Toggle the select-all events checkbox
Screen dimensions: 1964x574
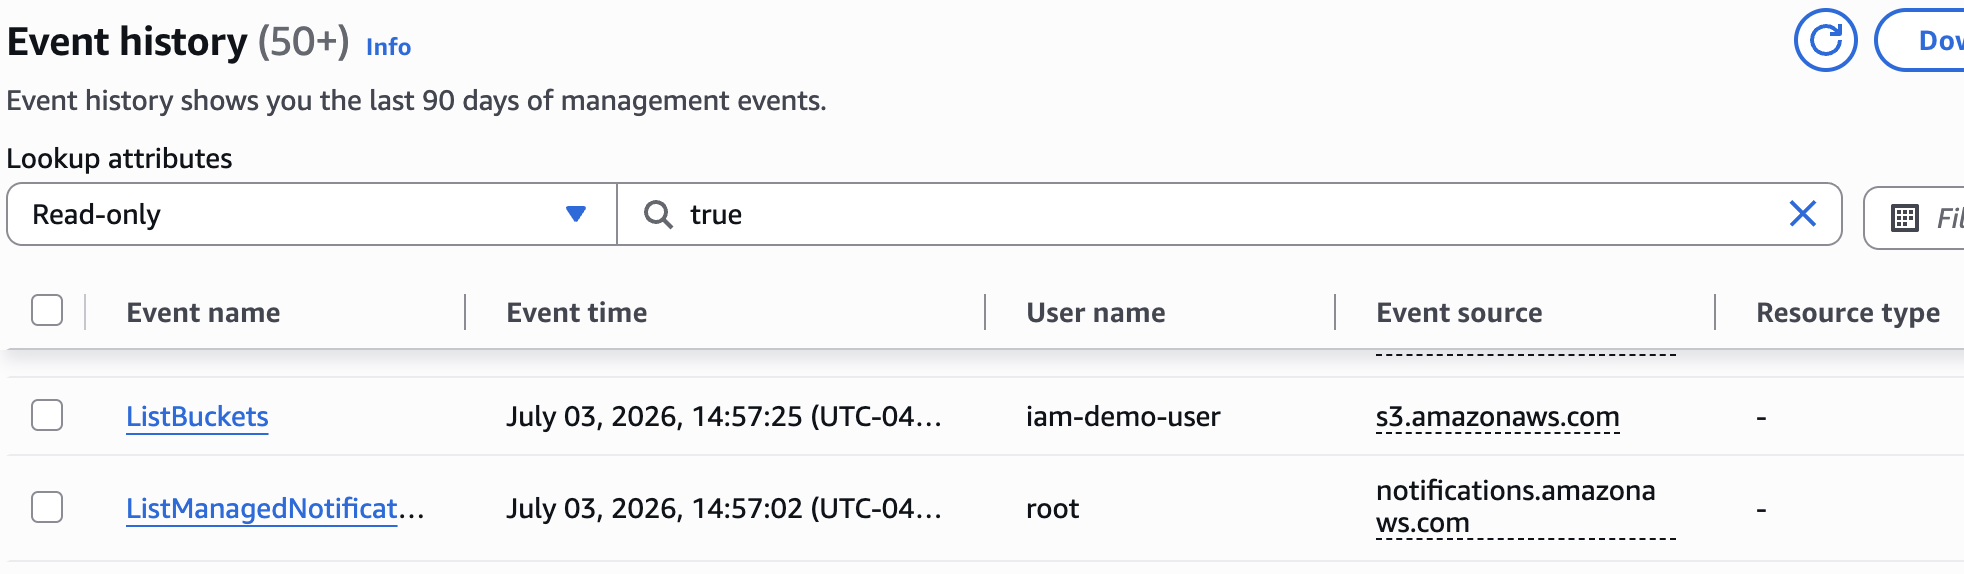click(x=47, y=311)
